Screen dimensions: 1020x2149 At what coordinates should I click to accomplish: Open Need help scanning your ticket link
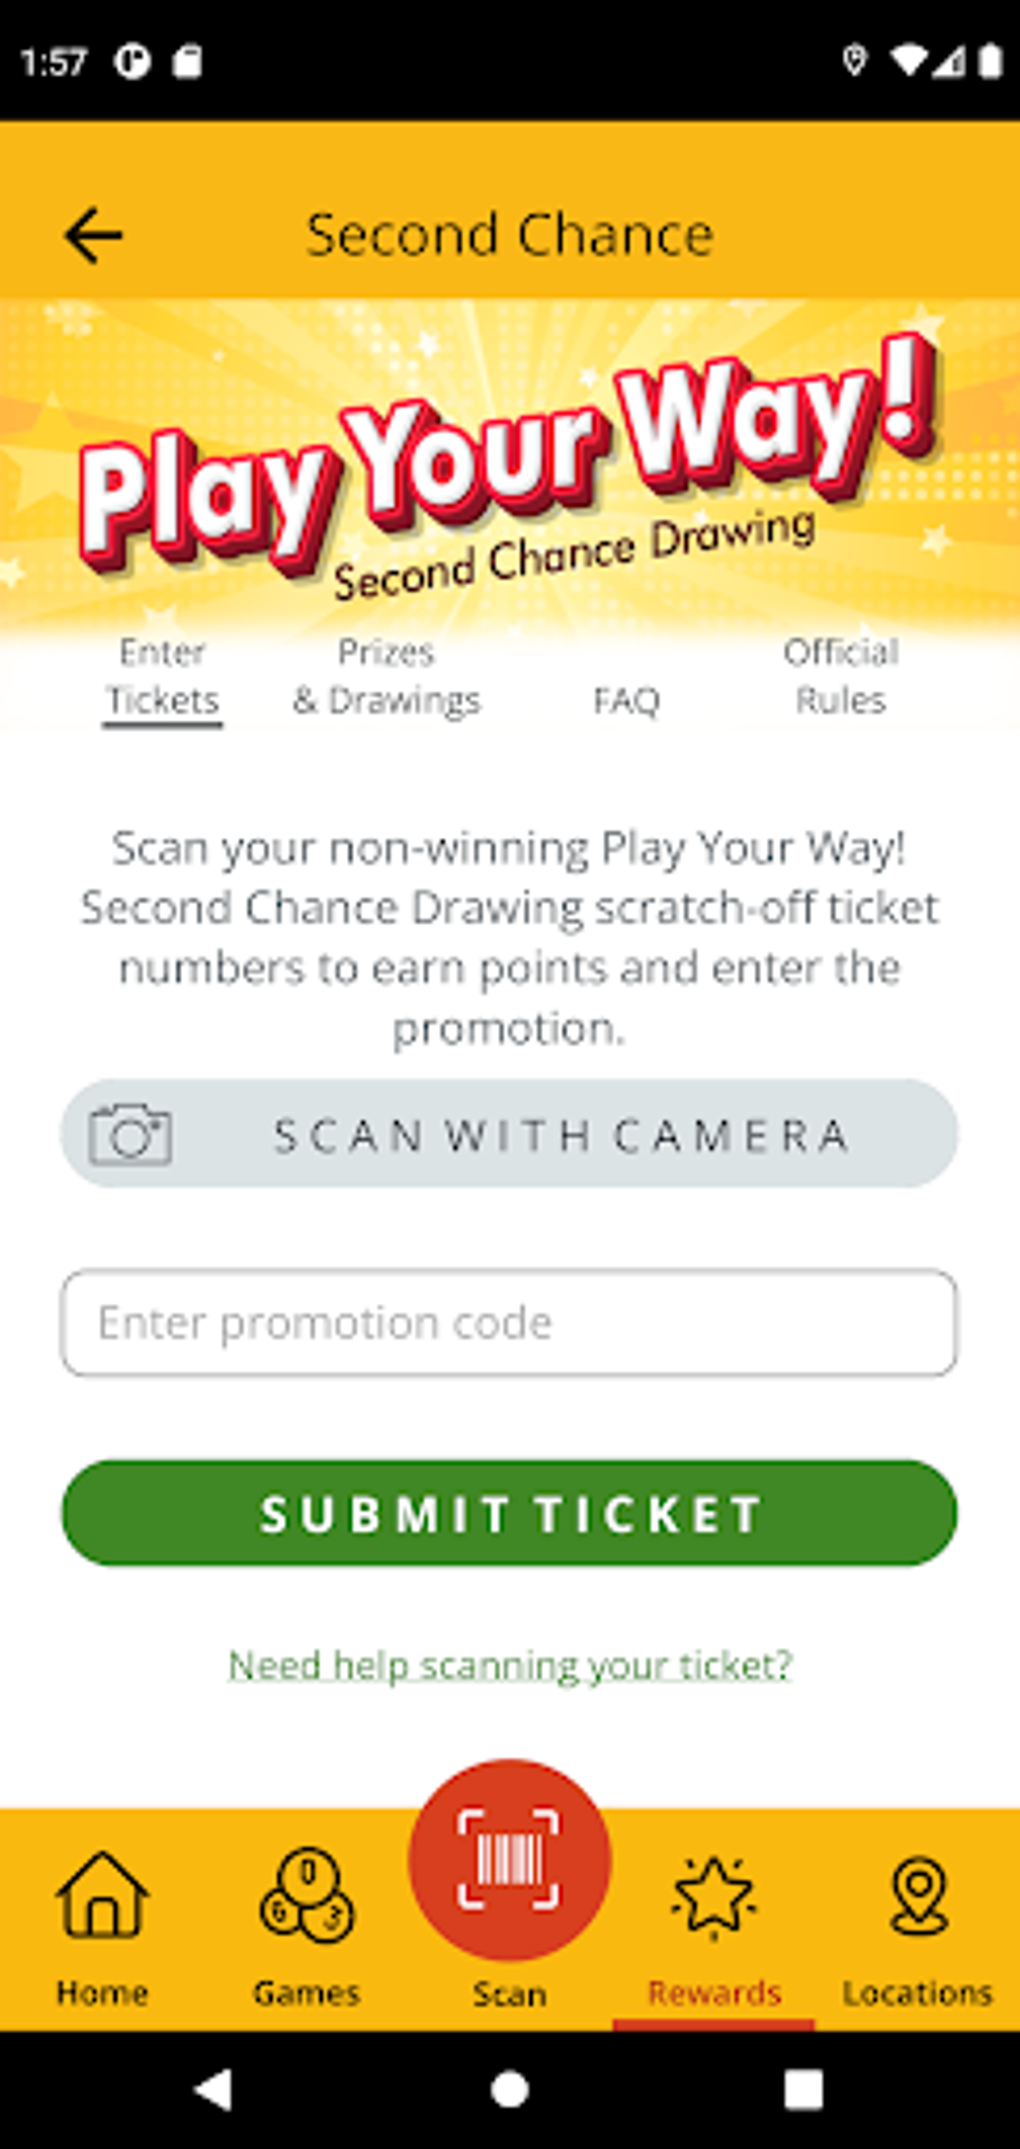tap(510, 1665)
